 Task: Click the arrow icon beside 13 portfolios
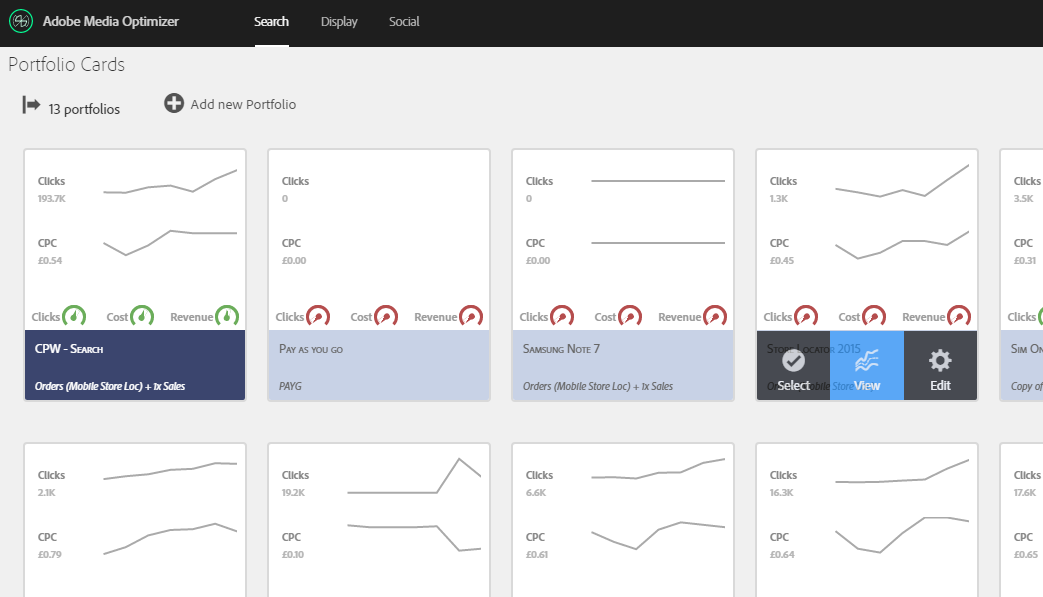click(31, 105)
